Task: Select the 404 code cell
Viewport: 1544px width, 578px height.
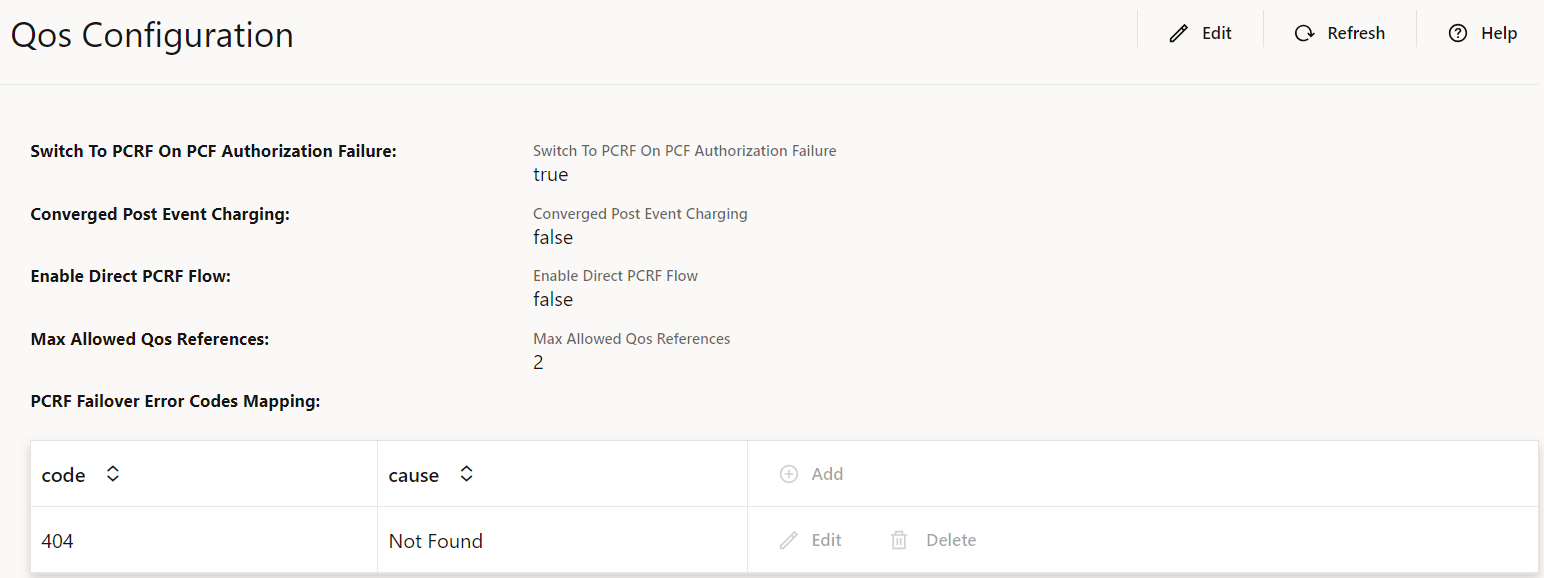Action: tap(58, 541)
